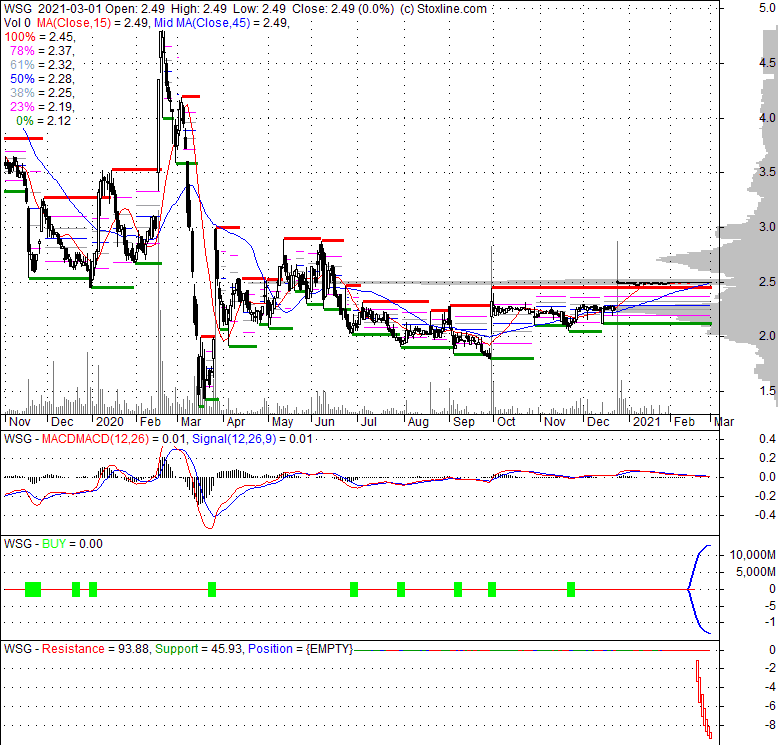Click the Sep label on the time axis

[x=464, y=422]
